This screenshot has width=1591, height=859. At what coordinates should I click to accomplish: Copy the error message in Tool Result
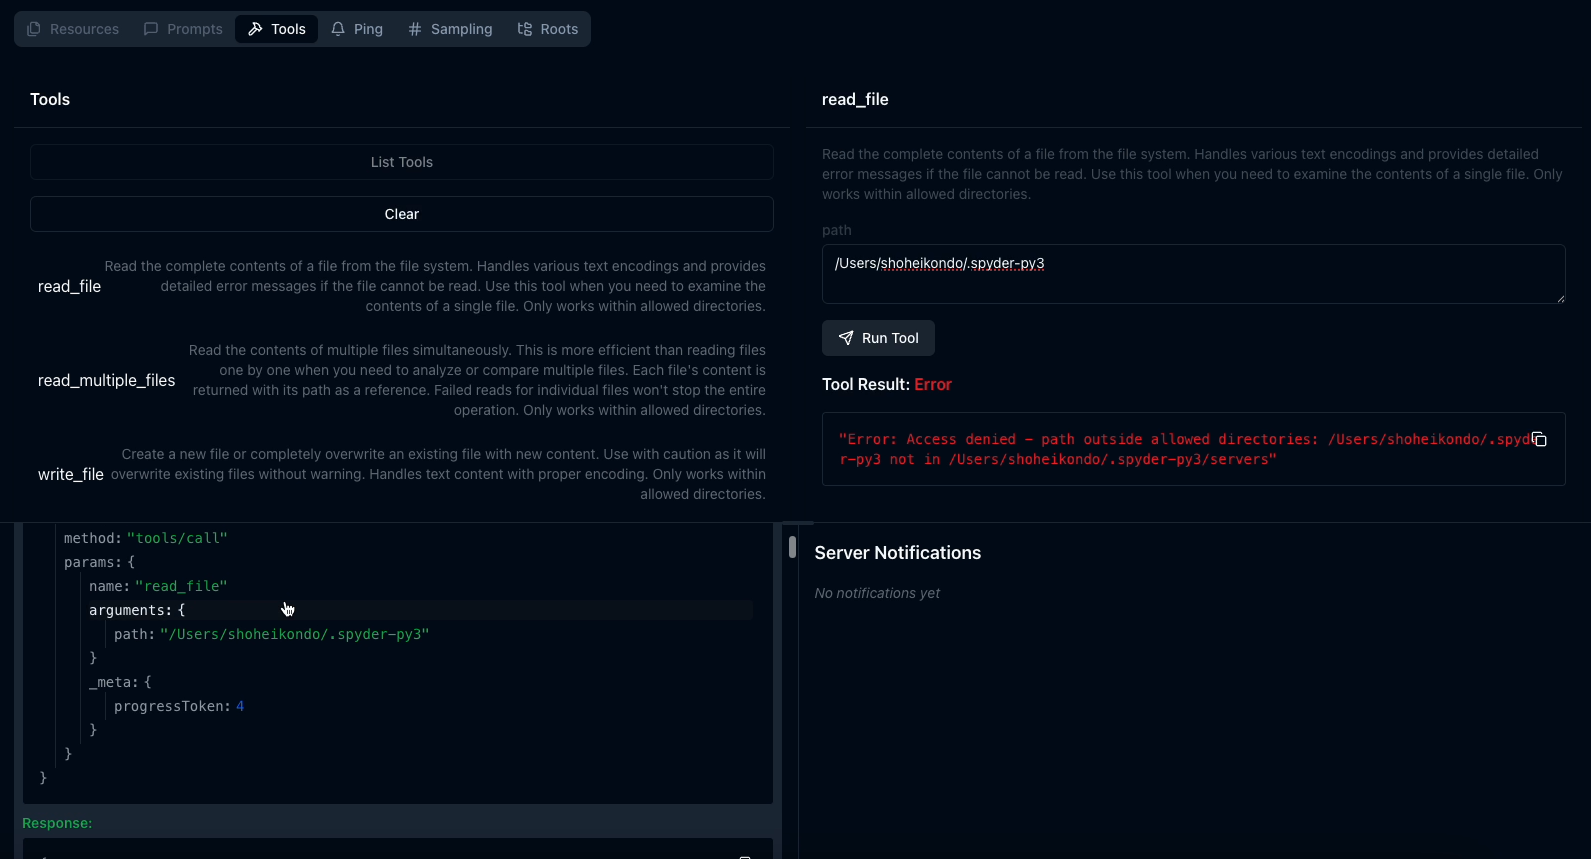pyautogui.click(x=1539, y=439)
